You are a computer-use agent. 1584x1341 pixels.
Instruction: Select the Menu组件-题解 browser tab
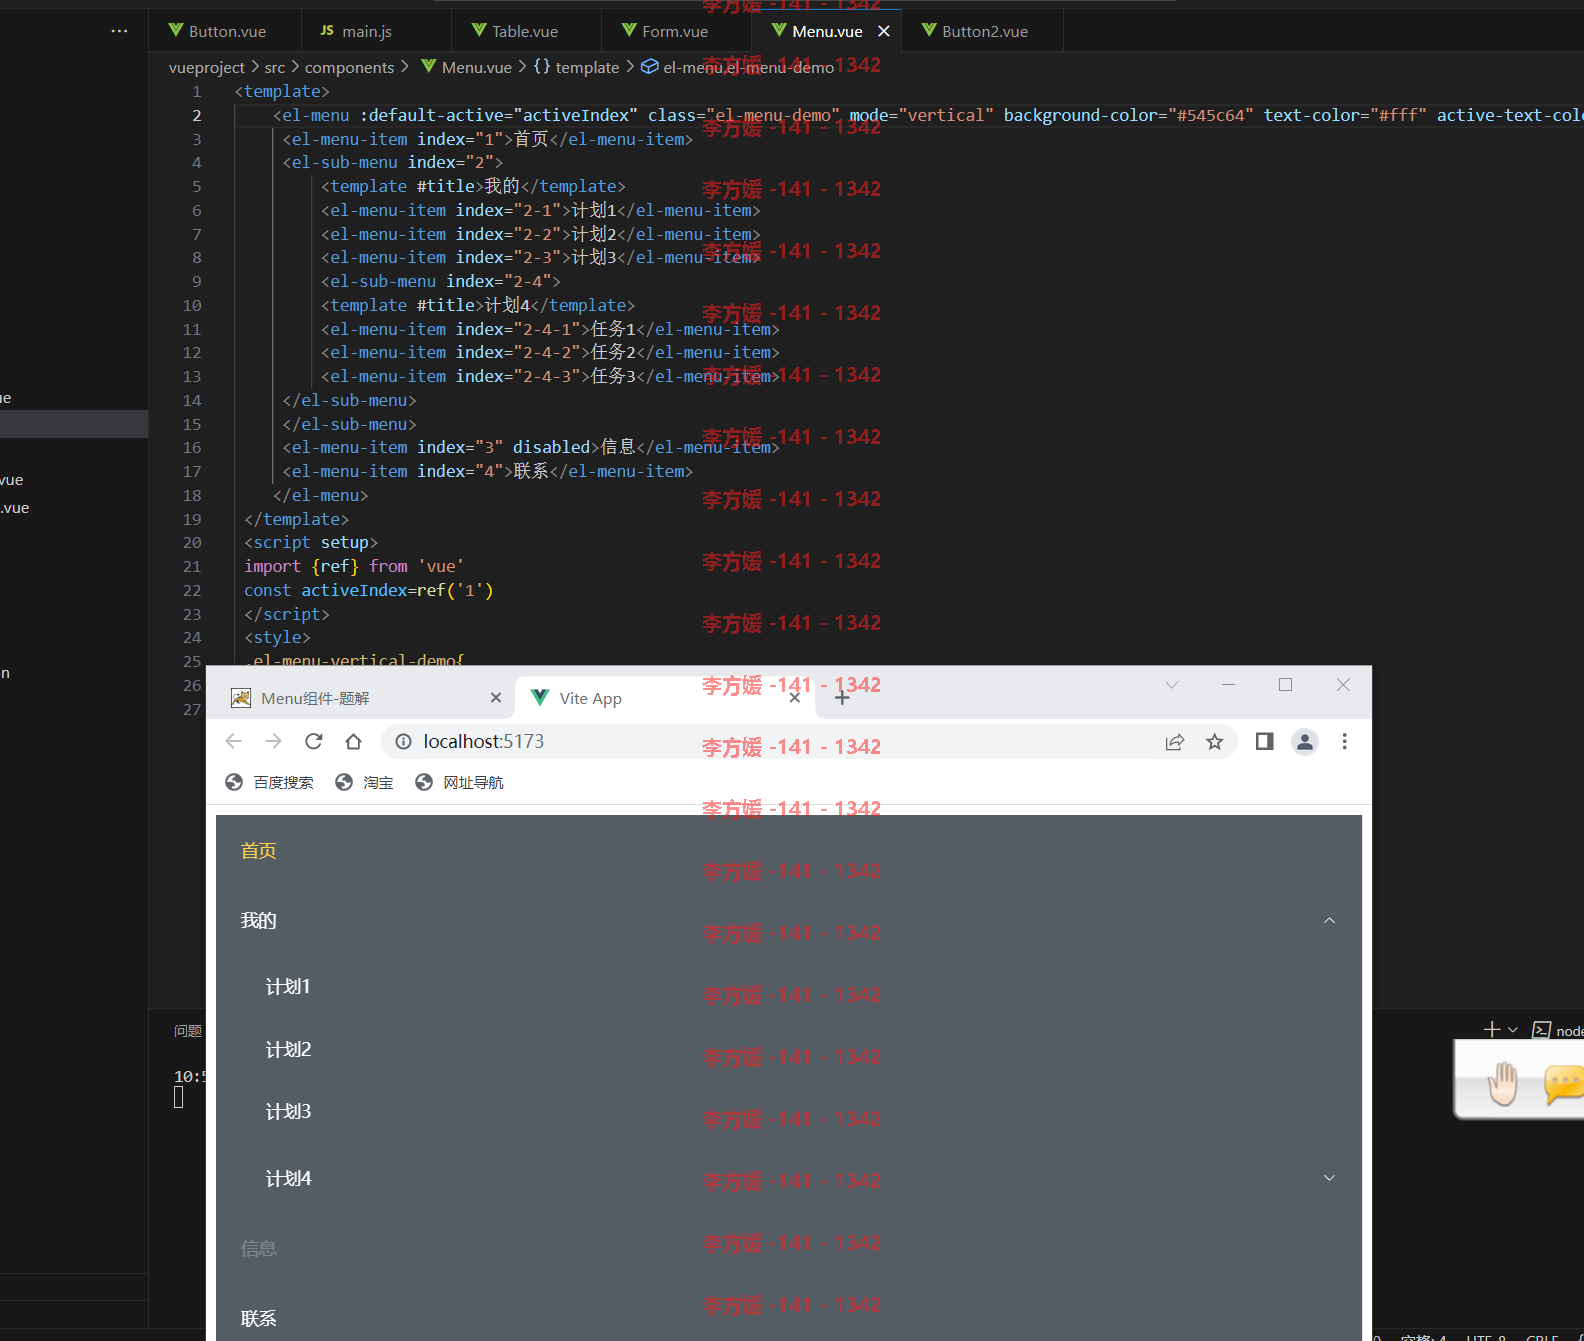tap(366, 698)
